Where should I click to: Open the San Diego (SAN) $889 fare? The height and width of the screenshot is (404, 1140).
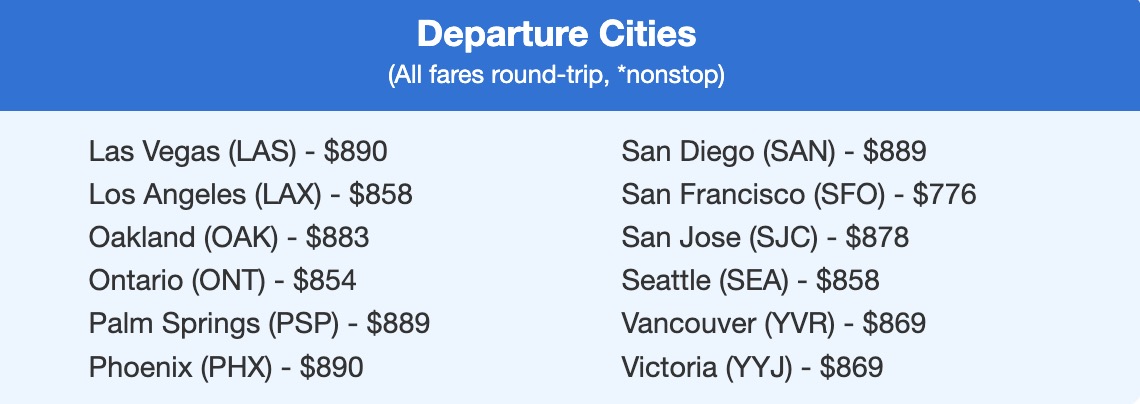coord(774,152)
